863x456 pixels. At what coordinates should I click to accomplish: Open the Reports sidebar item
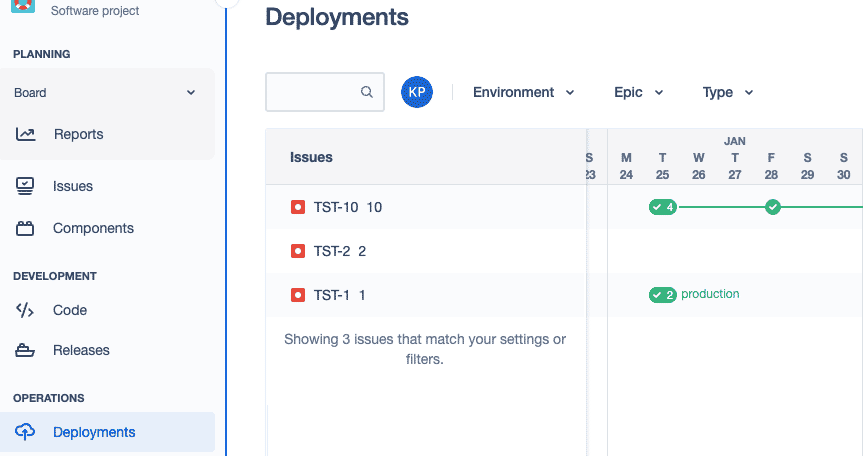[x=78, y=134]
